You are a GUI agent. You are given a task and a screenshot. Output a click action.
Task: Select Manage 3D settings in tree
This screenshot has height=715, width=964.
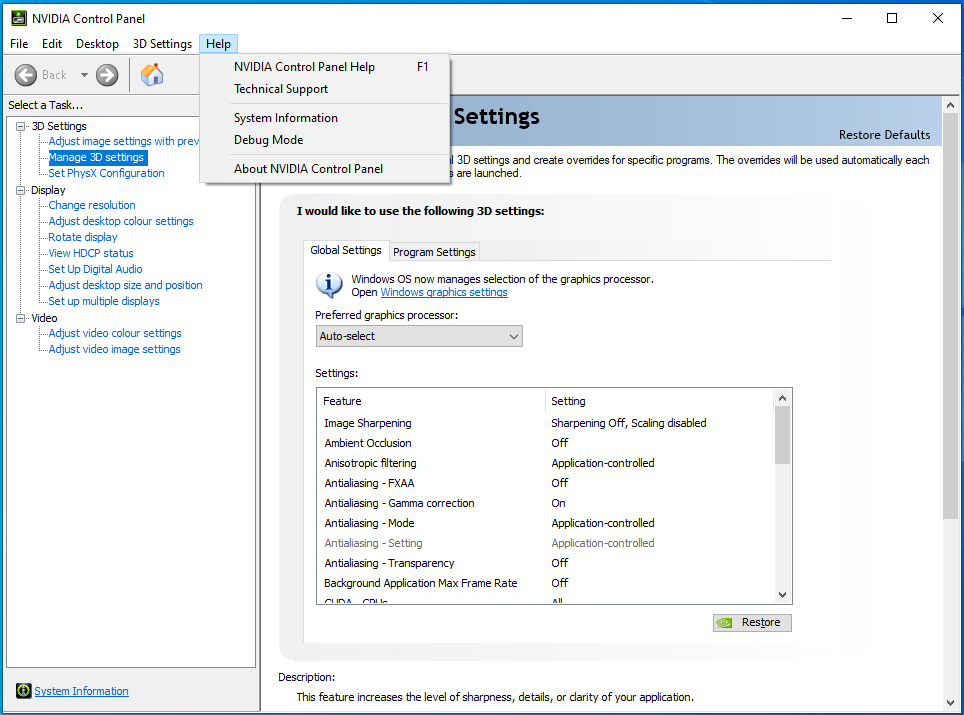(x=97, y=157)
